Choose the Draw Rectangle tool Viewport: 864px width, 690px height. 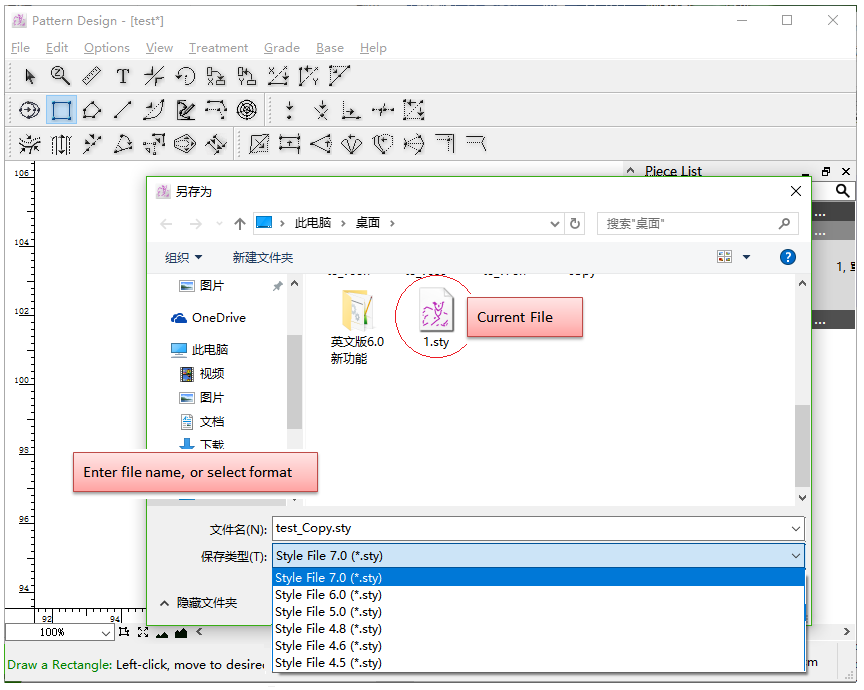62,110
